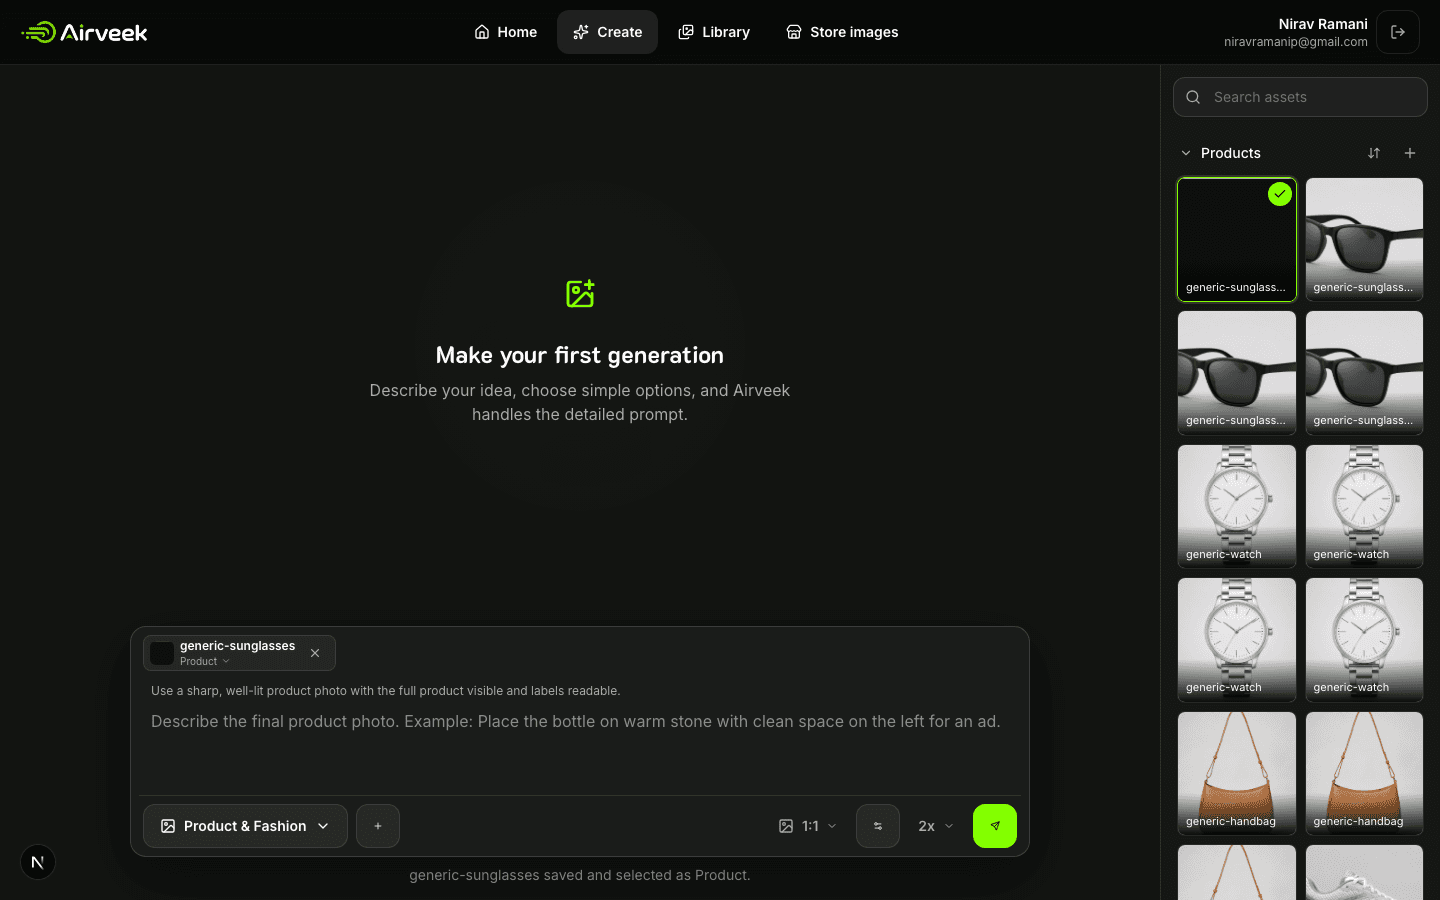
Task: Open the 1:1 aspect ratio dropdown
Action: pos(808,826)
